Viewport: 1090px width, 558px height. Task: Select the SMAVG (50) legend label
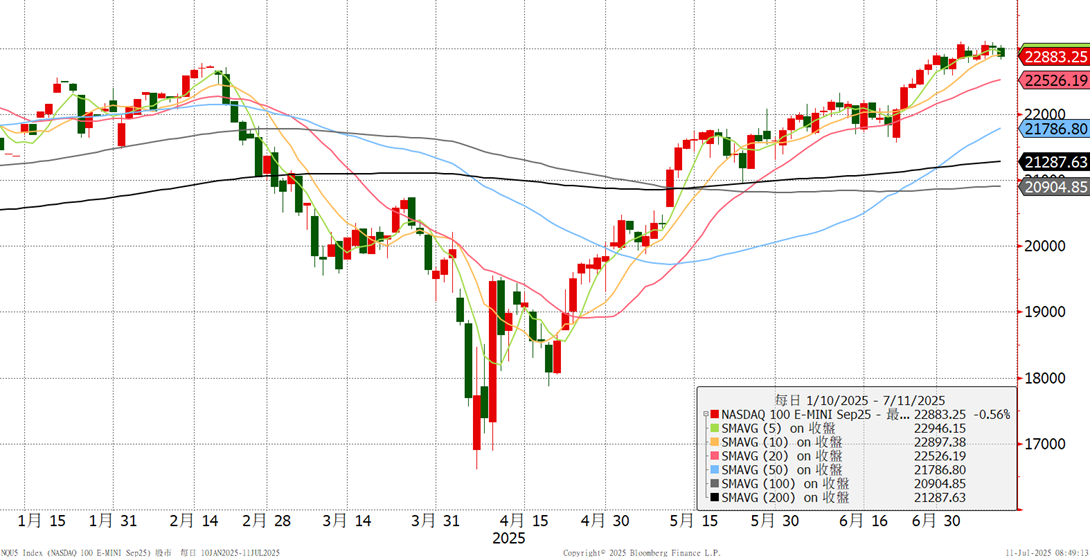(x=781, y=470)
